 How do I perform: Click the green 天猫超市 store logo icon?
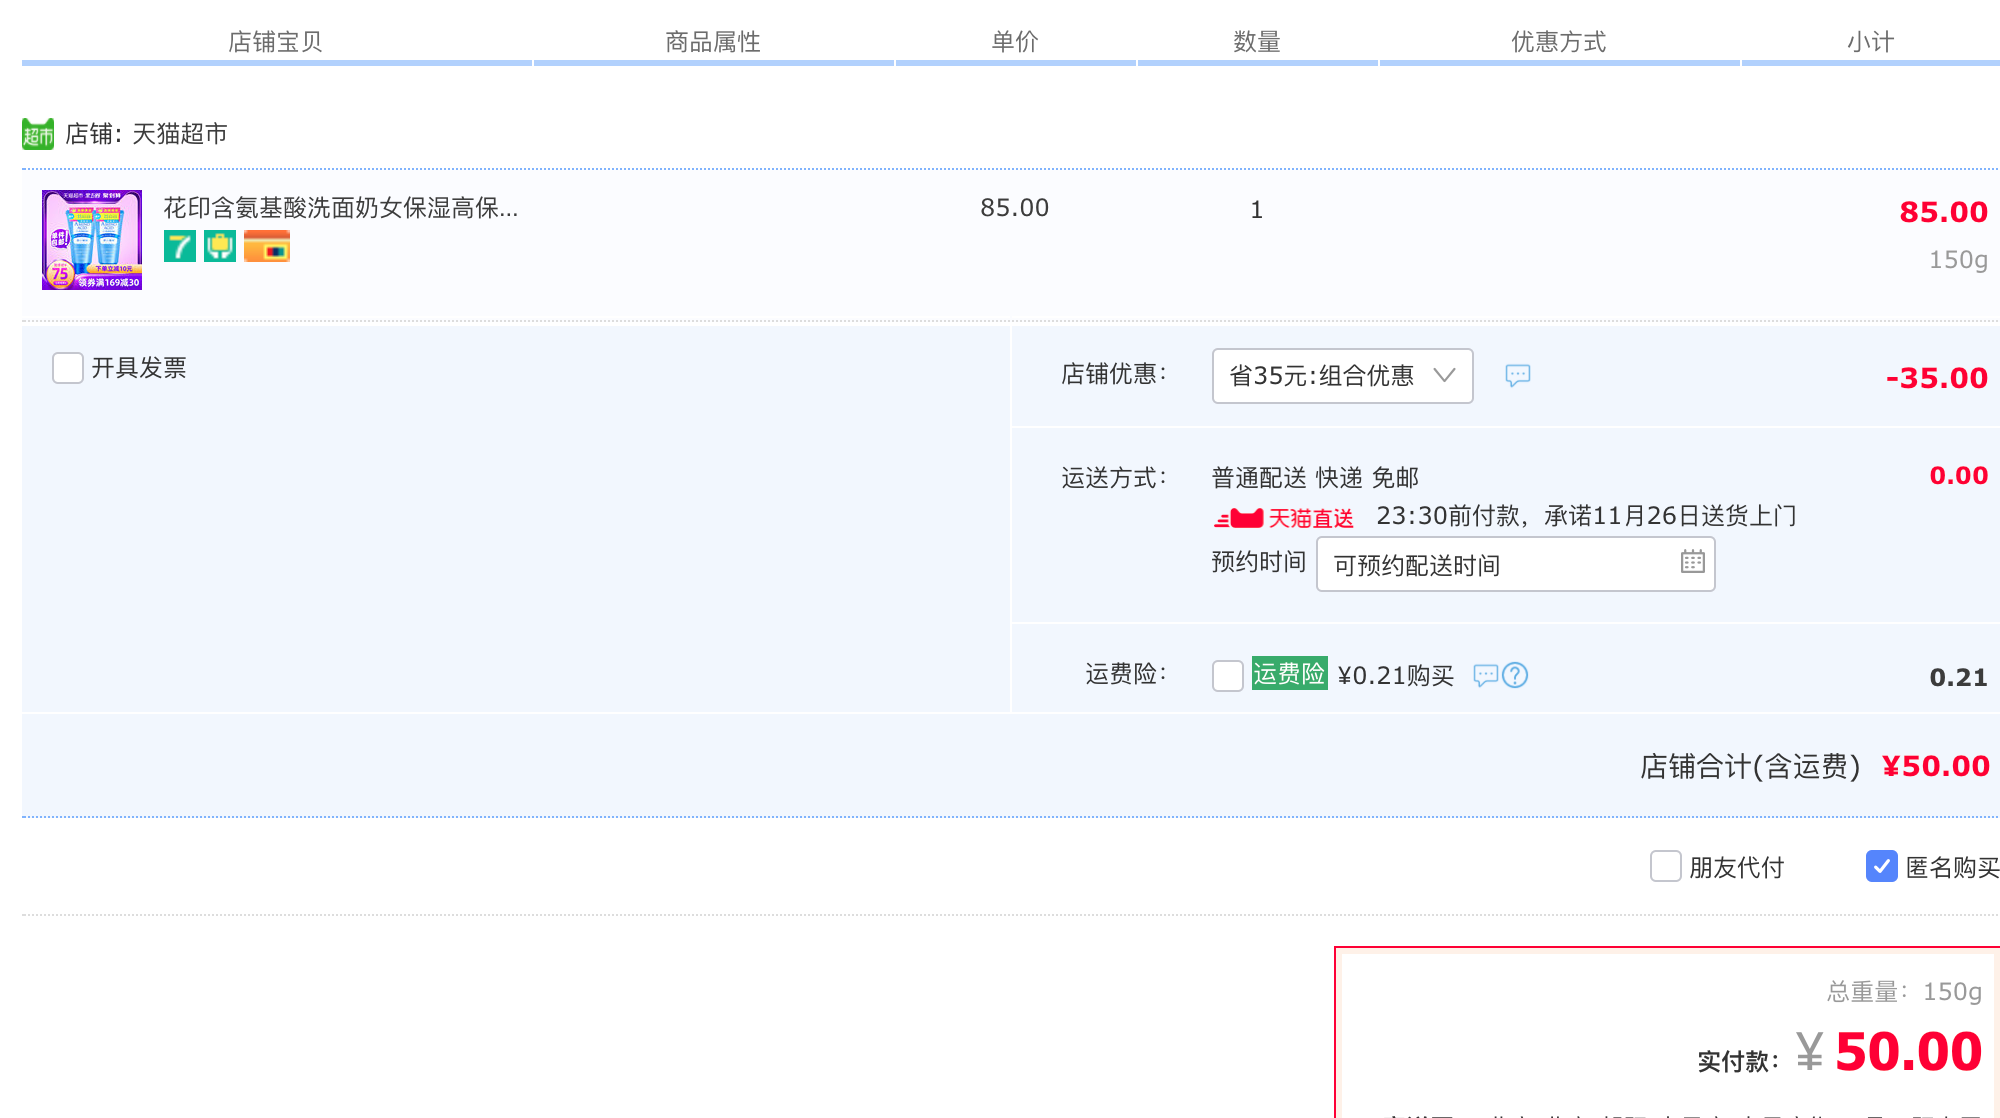(x=38, y=134)
